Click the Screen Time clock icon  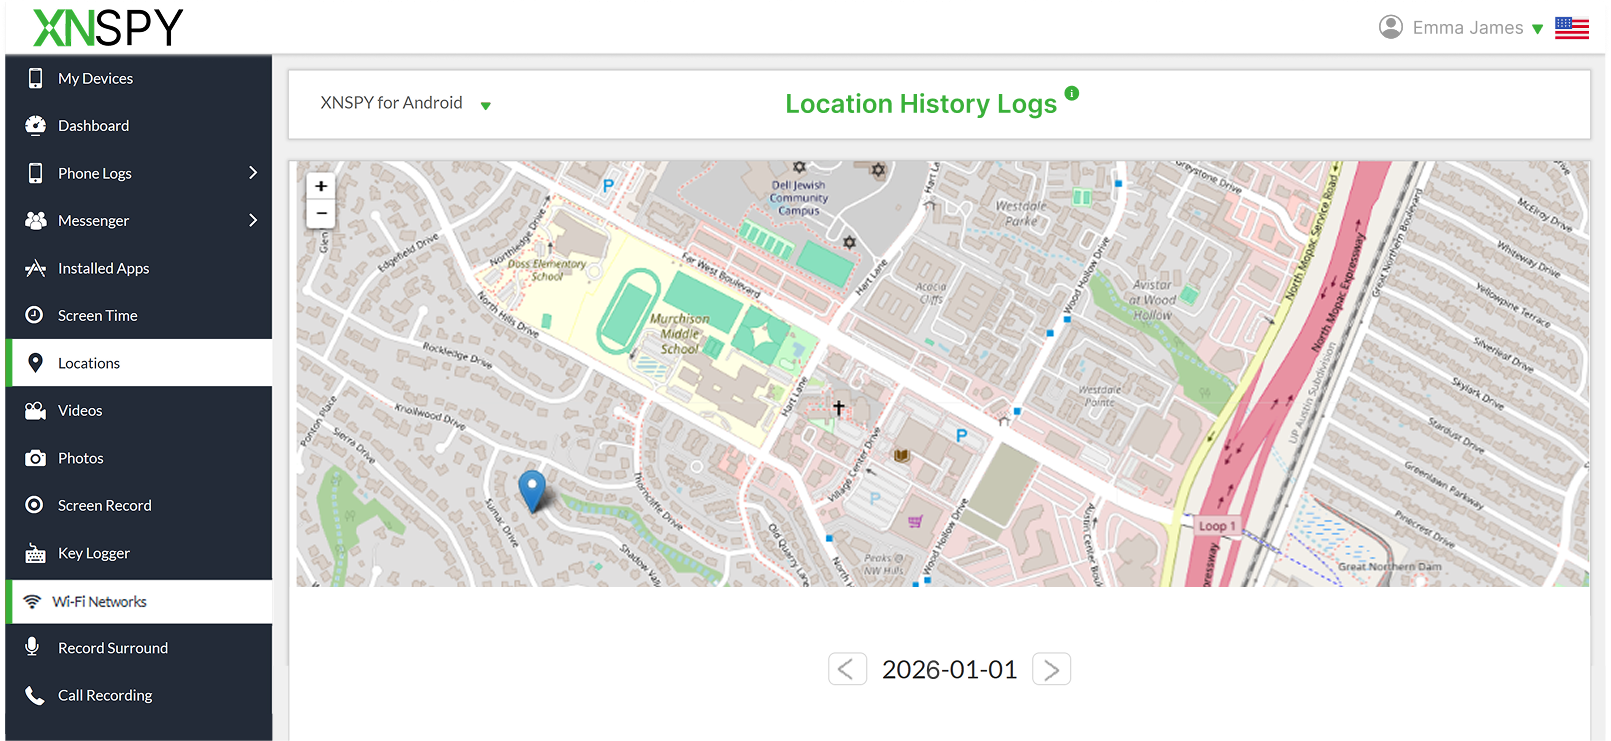pyautogui.click(x=34, y=315)
